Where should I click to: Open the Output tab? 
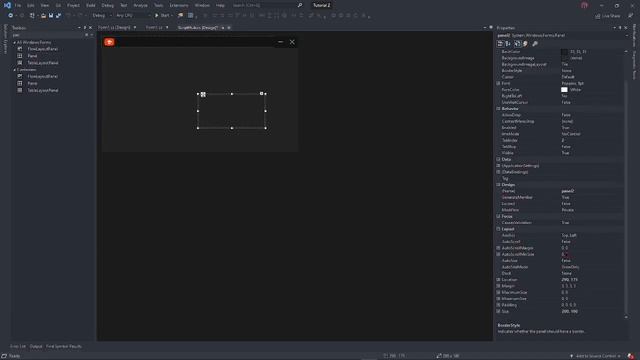(36, 347)
